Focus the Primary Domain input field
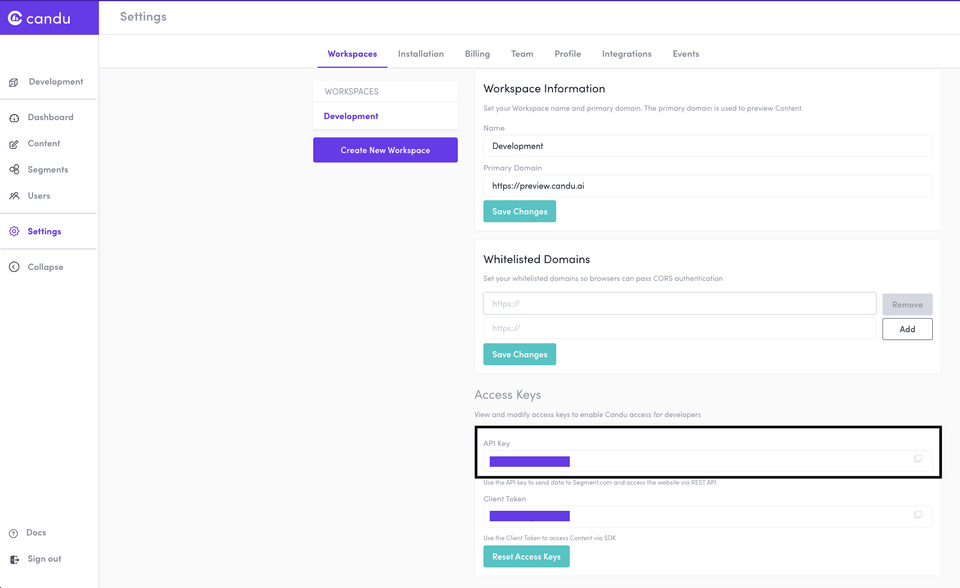Screen dimensions: 960x588 (707, 186)
